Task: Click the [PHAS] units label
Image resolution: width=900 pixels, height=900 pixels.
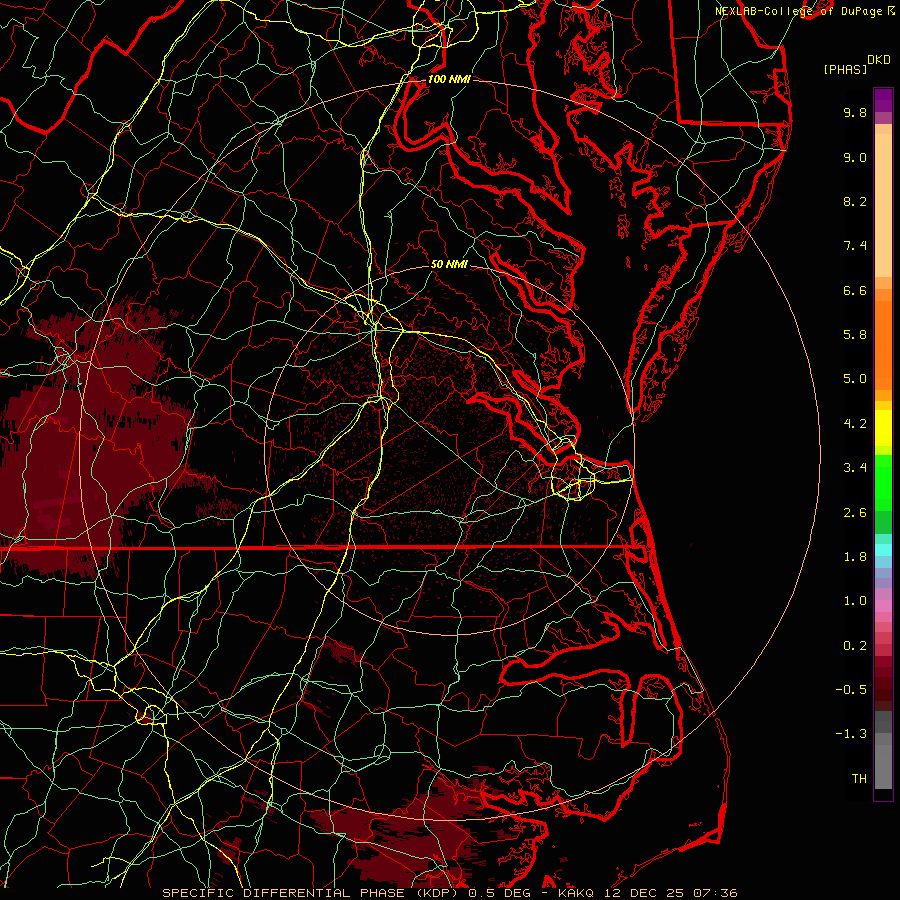Action: coord(845,70)
